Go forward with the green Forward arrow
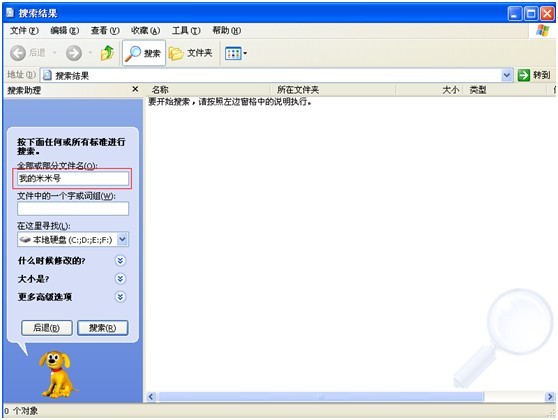 74,53
